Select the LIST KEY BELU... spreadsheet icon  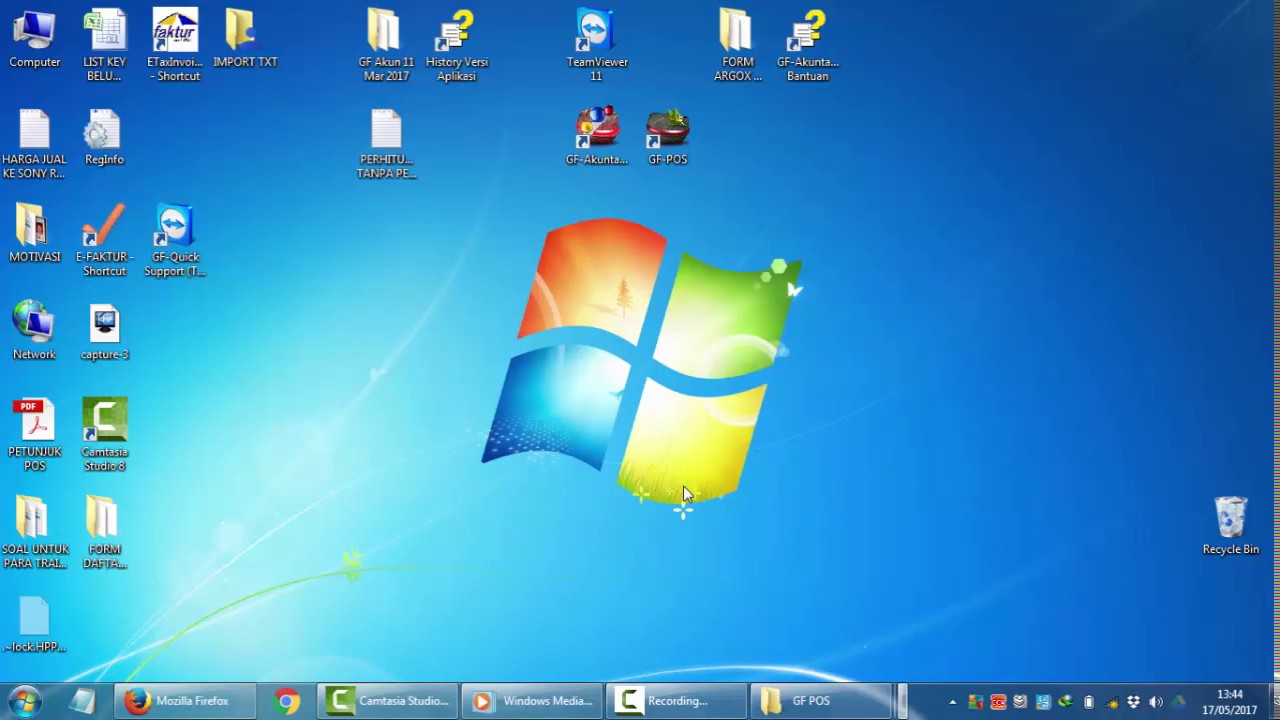[105, 46]
